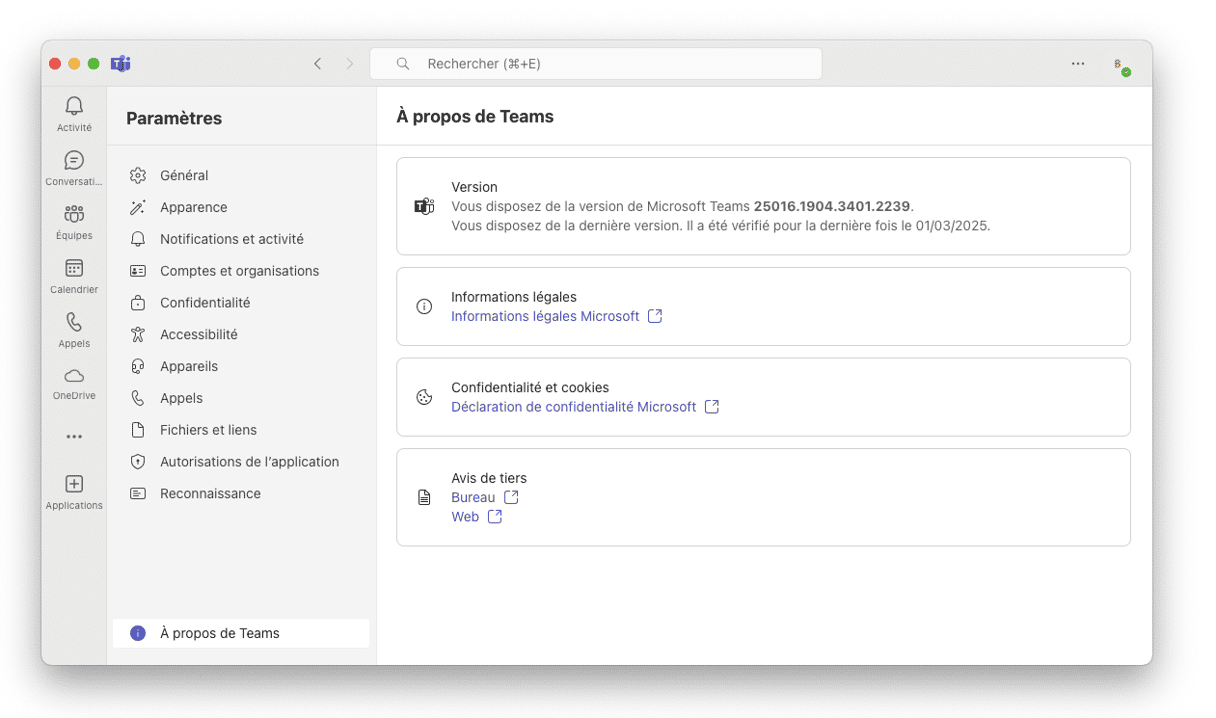The width and height of the screenshot is (1216, 718).
Task: Select Accessibilité settings
Action: [x=241, y=335]
